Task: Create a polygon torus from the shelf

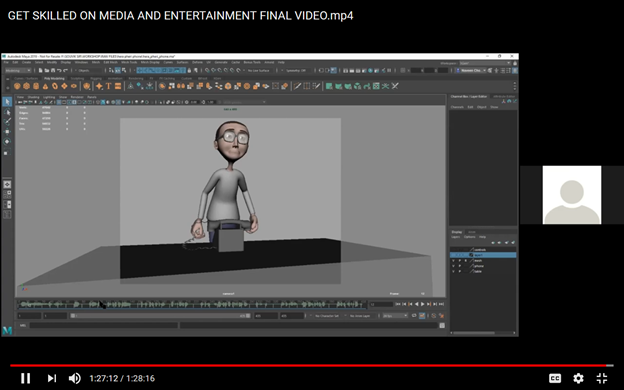Action: pyautogui.click(x=55, y=86)
